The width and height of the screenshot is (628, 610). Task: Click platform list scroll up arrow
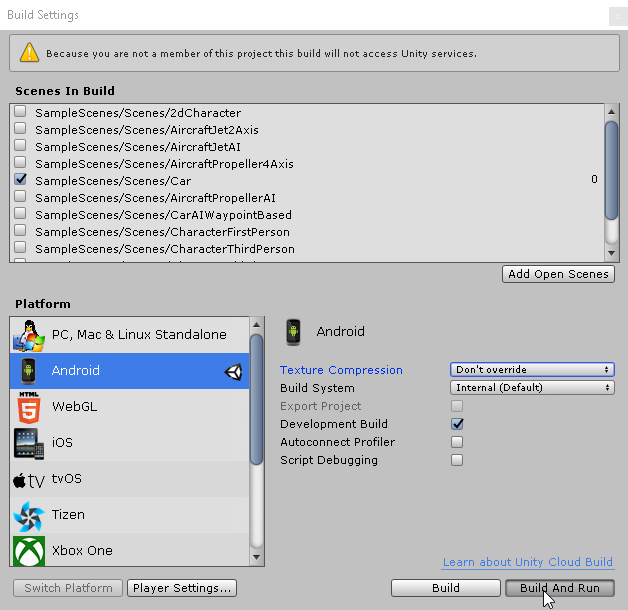coord(256,324)
